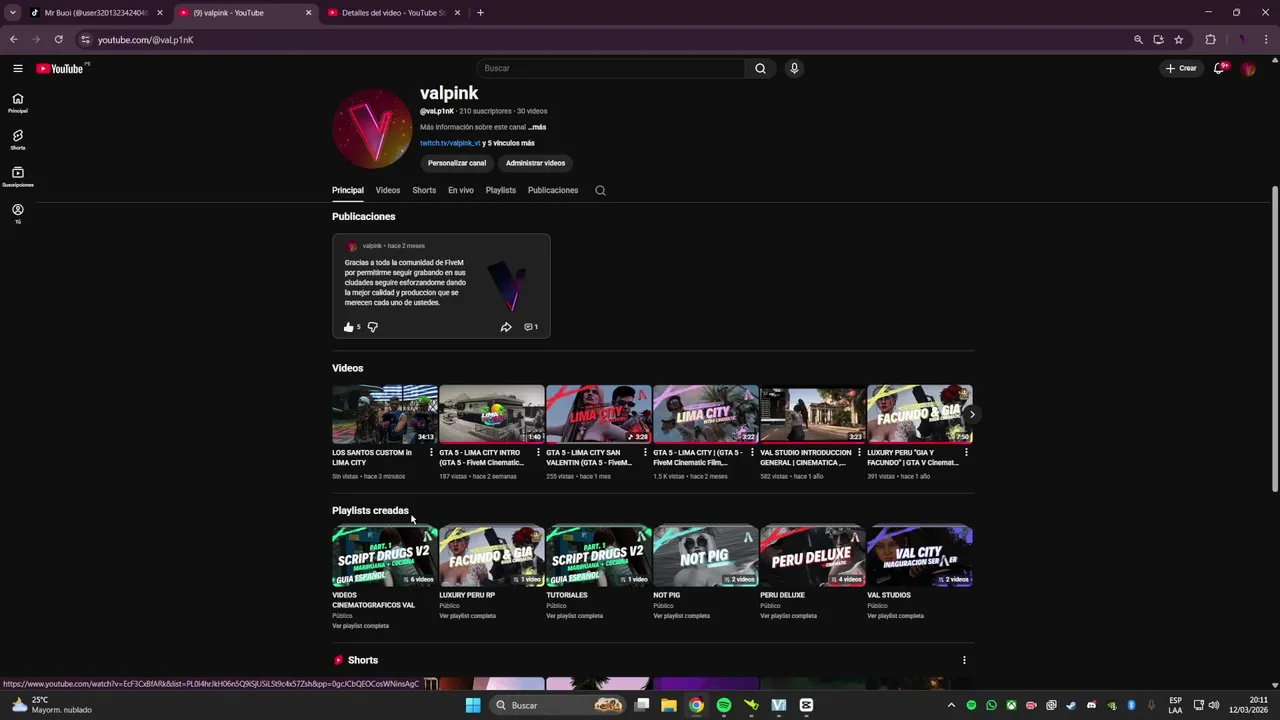Open LUXURY PERU RP playlist thumbnail
The width and height of the screenshot is (1280, 720).
click(492, 556)
